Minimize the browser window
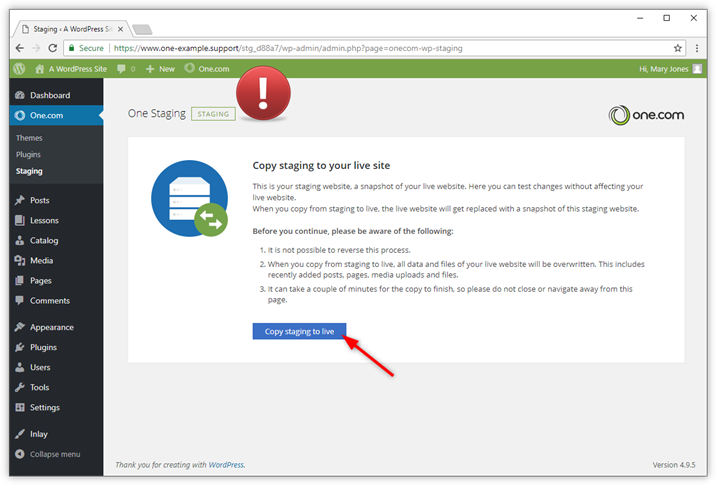Viewport: 716px width, 485px height. (x=640, y=18)
